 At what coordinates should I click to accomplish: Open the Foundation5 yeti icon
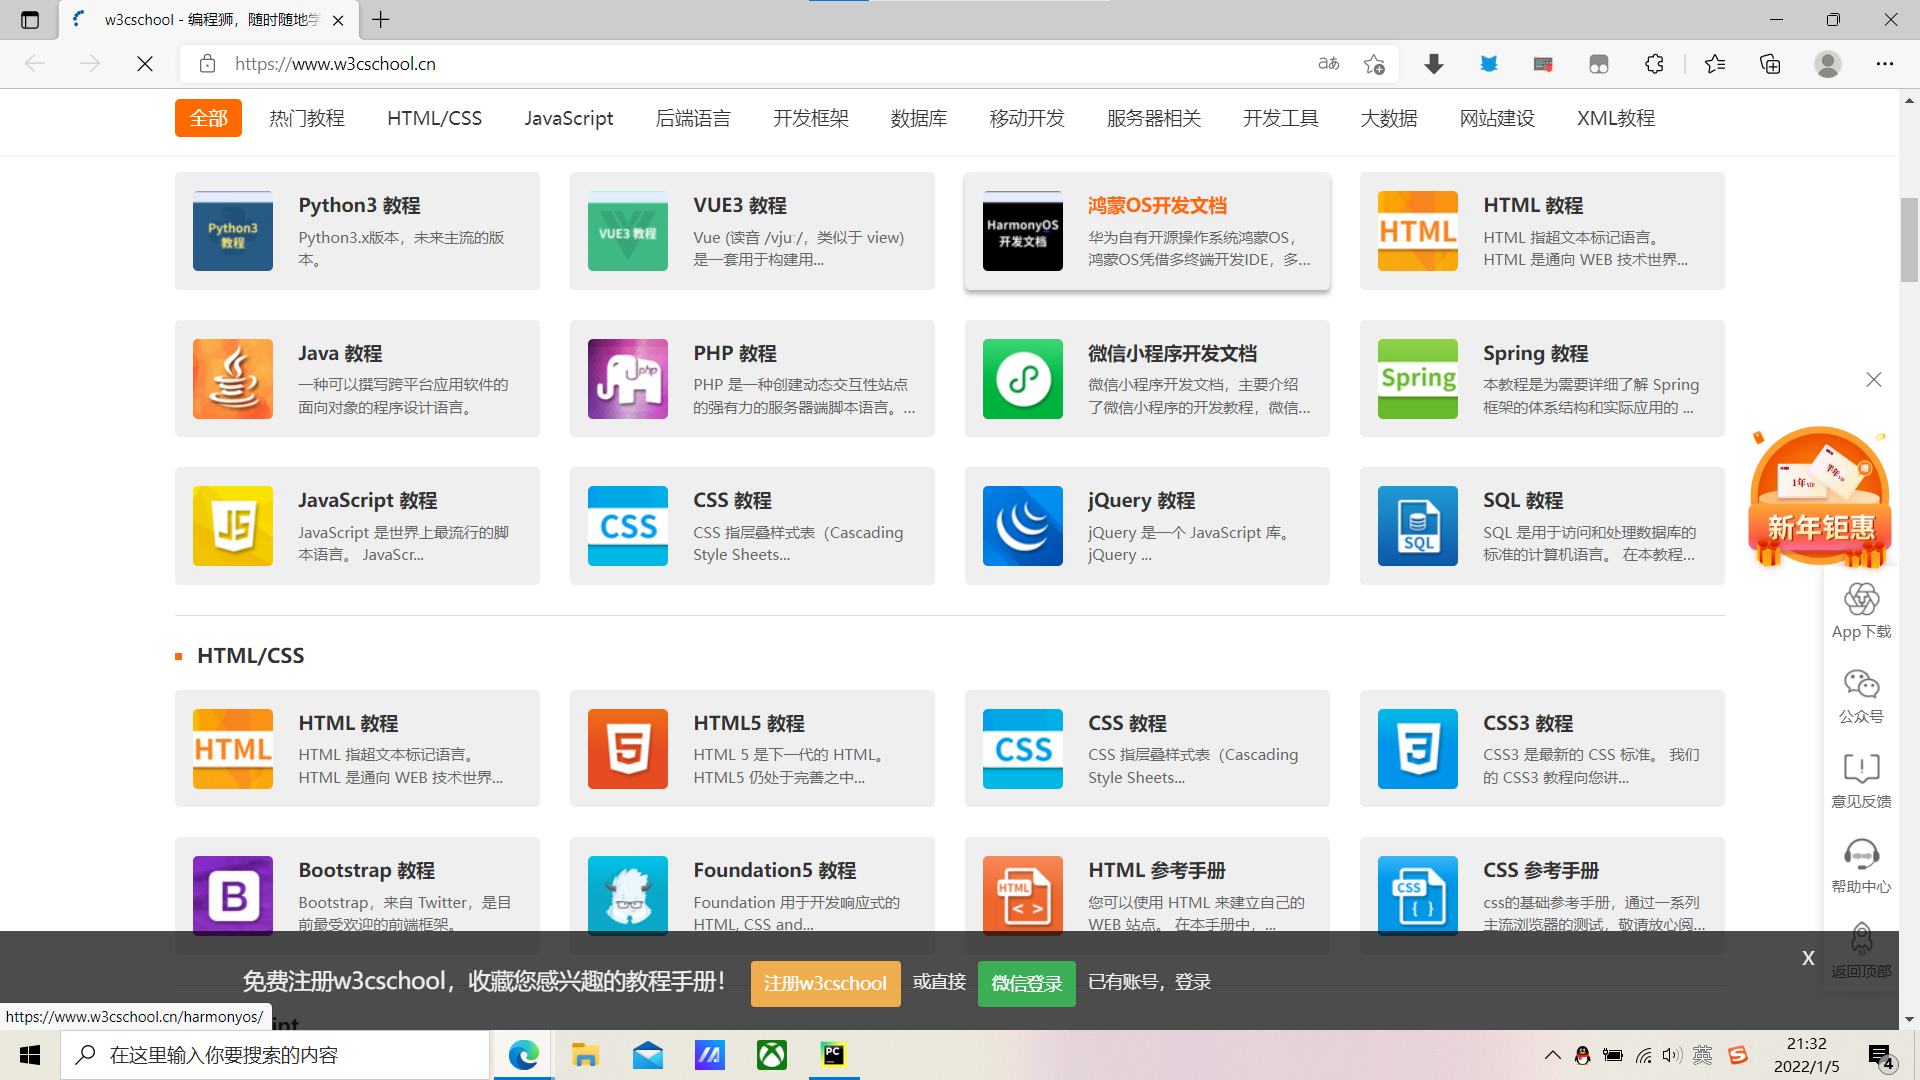pos(627,895)
